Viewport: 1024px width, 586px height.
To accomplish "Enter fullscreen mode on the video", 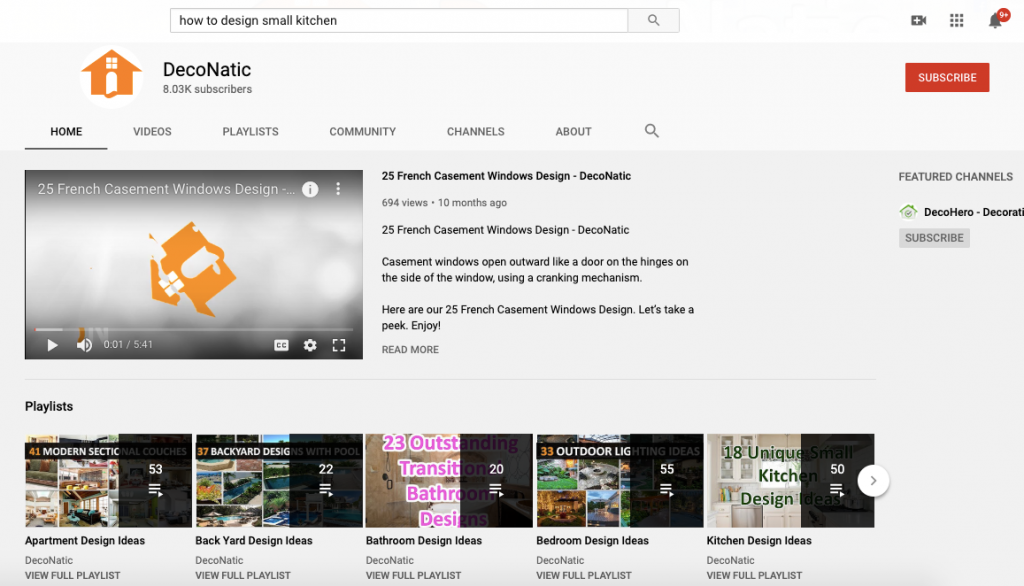I will coord(338,345).
